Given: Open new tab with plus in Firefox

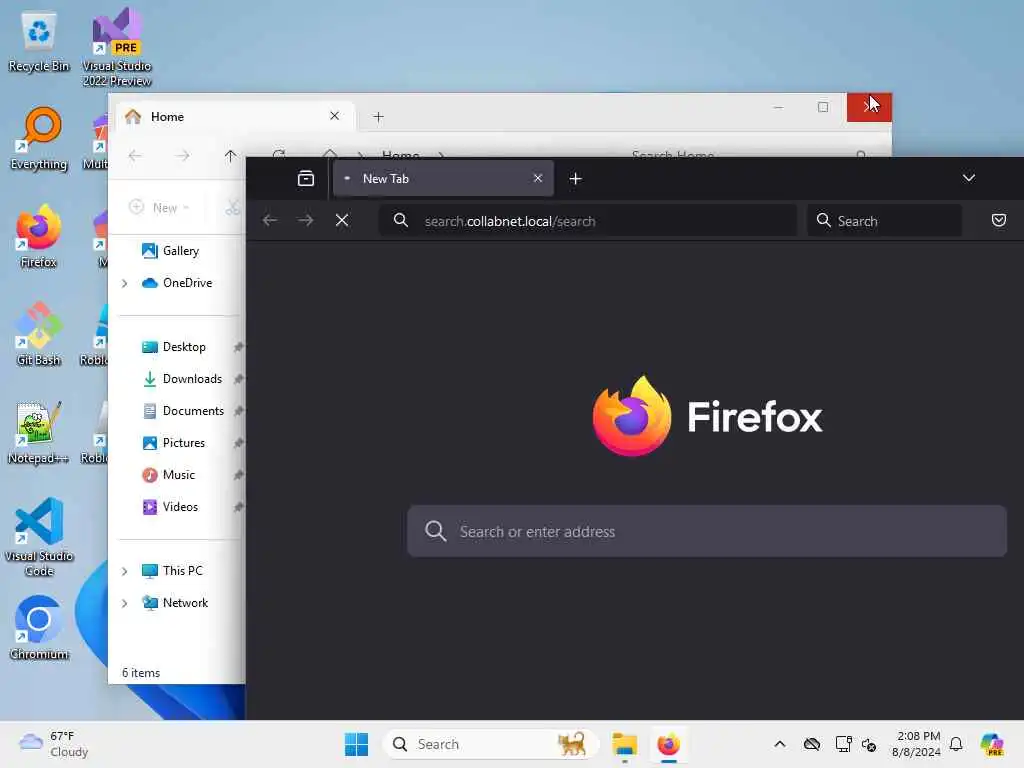Looking at the screenshot, I should point(575,178).
